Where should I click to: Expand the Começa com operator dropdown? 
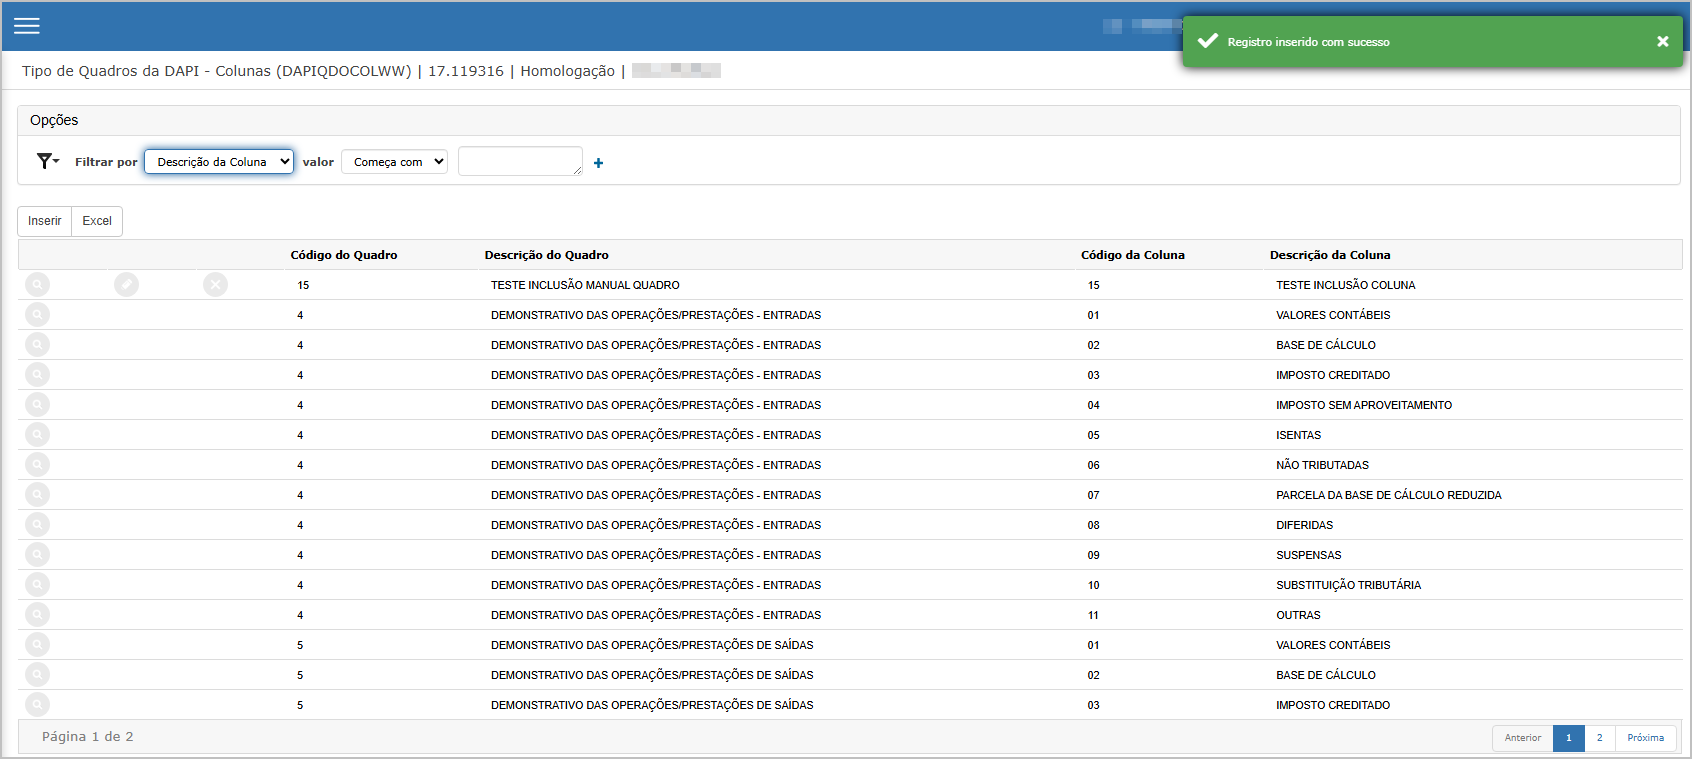tap(394, 162)
